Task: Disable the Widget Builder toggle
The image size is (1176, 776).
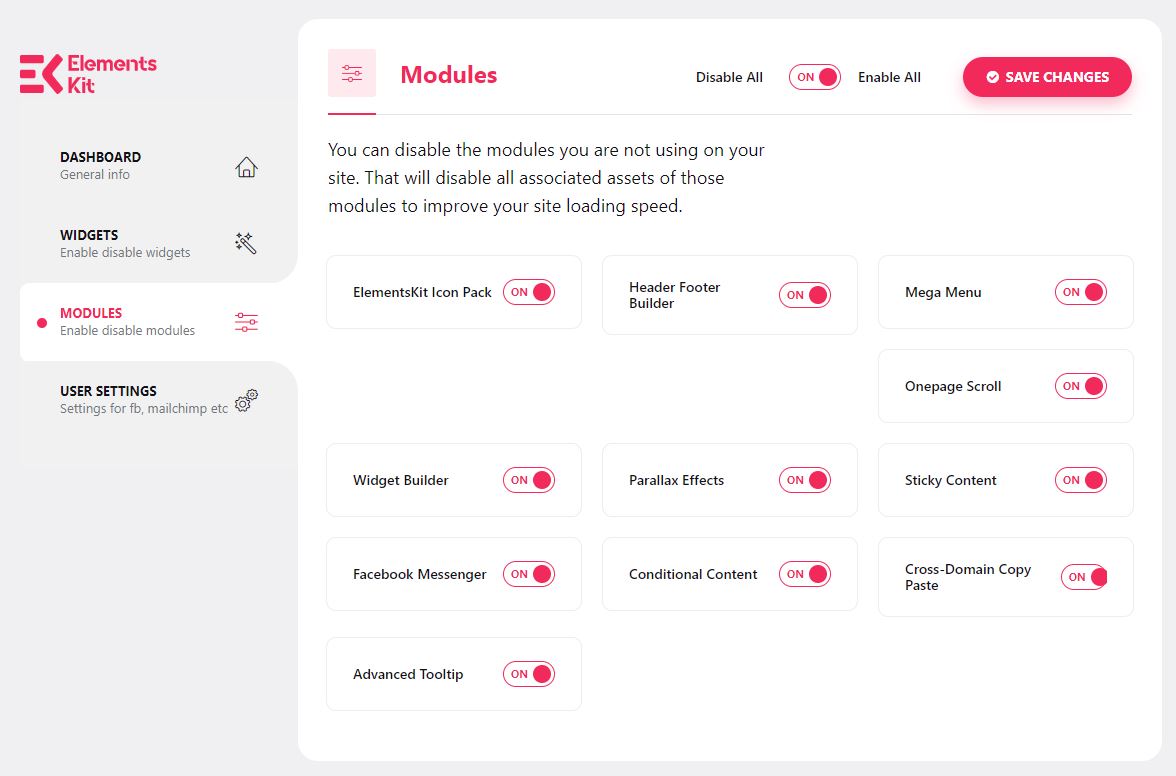Action: coord(529,480)
